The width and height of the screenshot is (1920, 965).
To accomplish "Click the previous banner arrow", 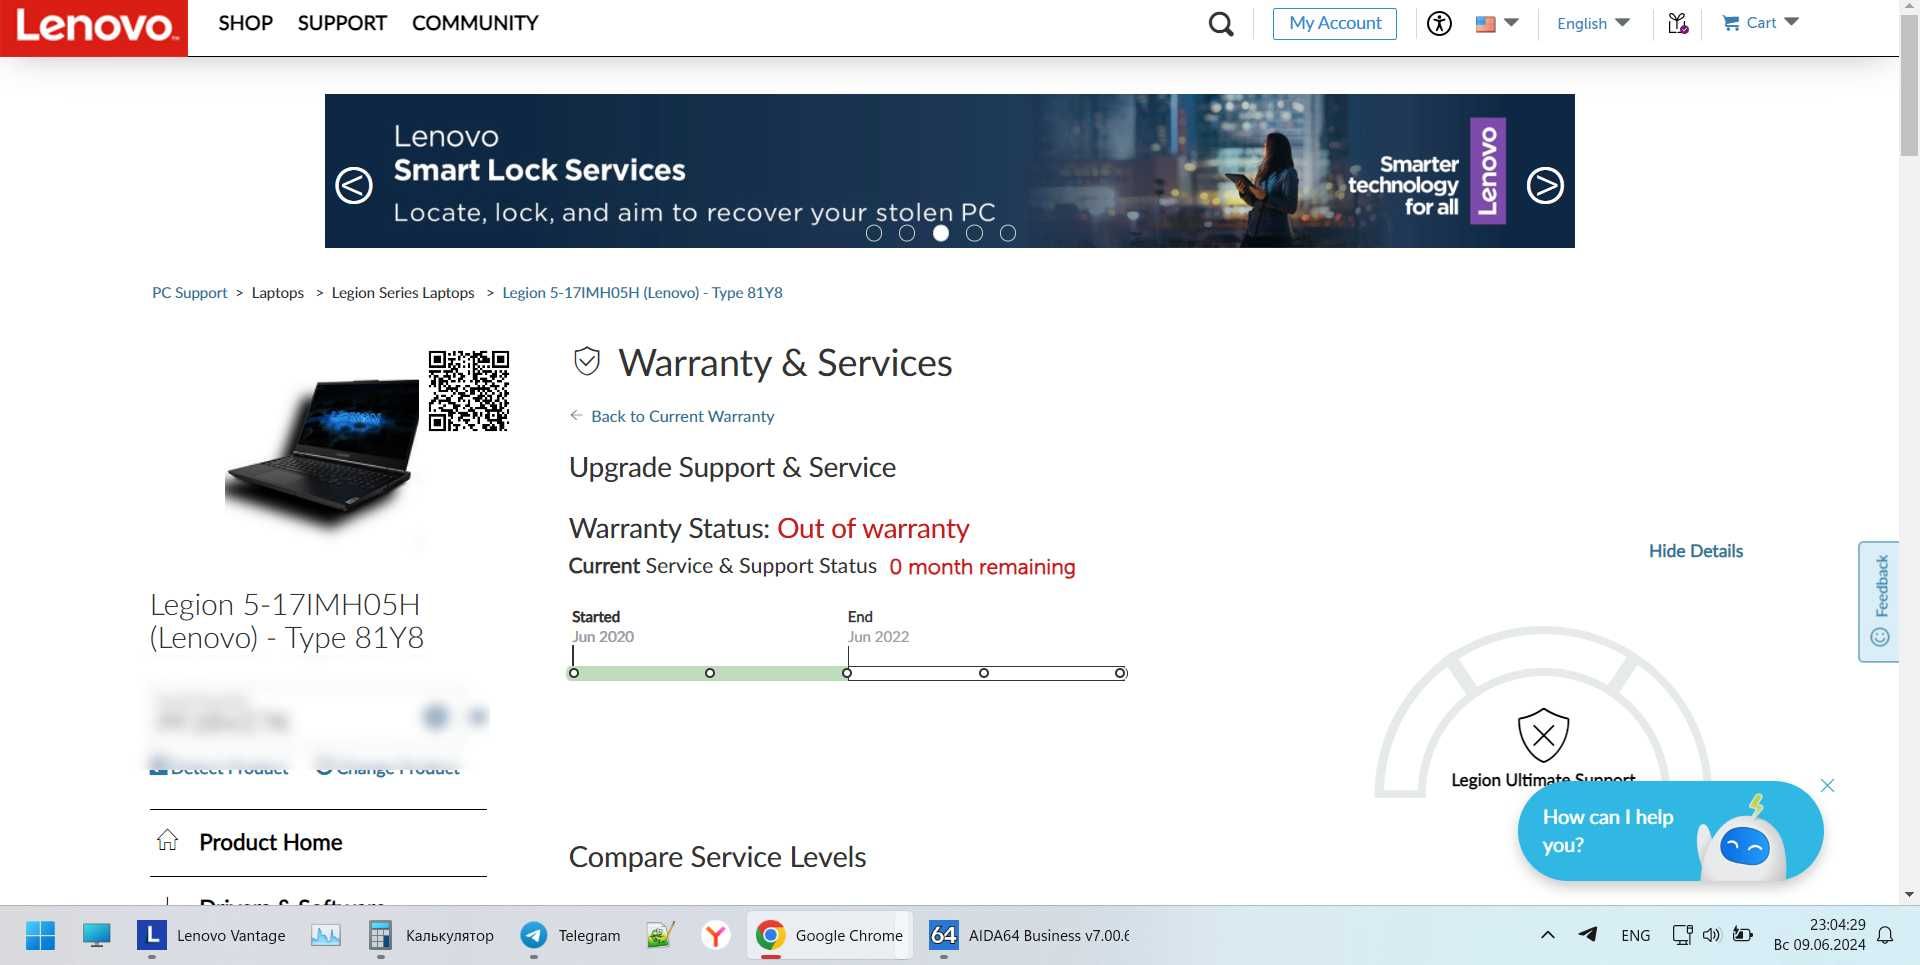I will pos(354,185).
